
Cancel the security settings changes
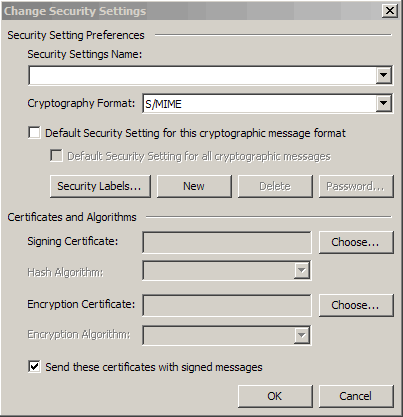pos(356,396)
